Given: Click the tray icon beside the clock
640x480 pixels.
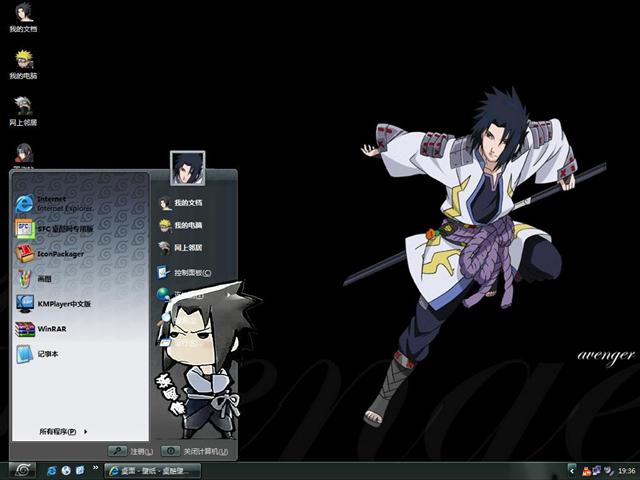Looking at the screenshot, I should click(x=609, y=471).
